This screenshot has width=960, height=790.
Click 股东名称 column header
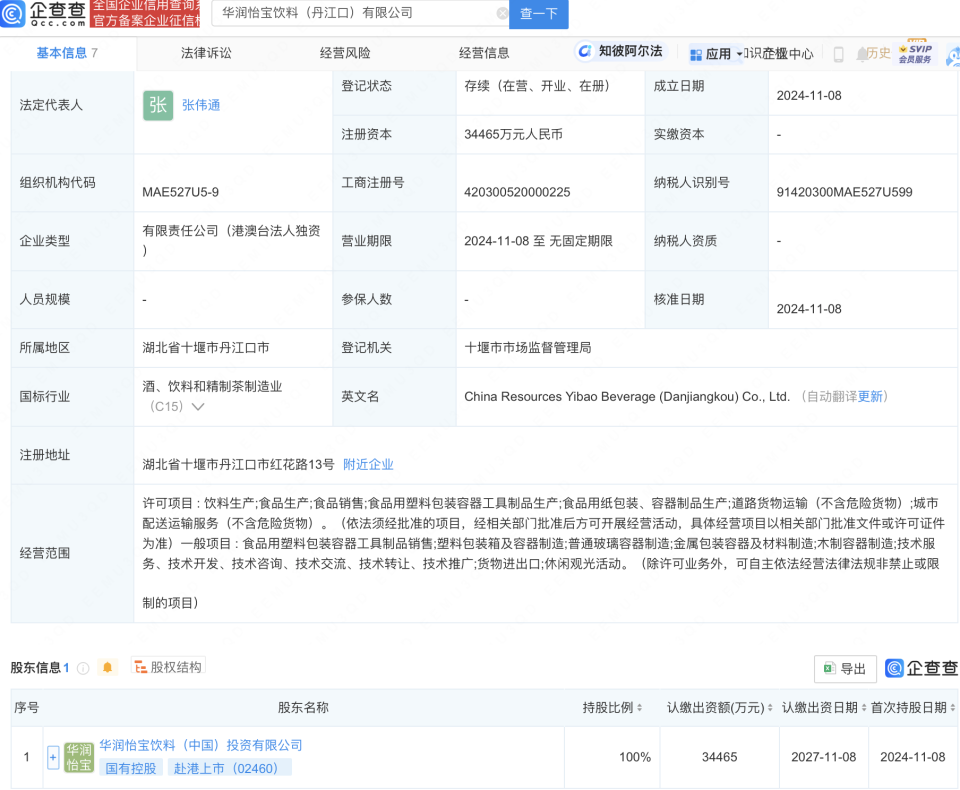click(303, 707)
